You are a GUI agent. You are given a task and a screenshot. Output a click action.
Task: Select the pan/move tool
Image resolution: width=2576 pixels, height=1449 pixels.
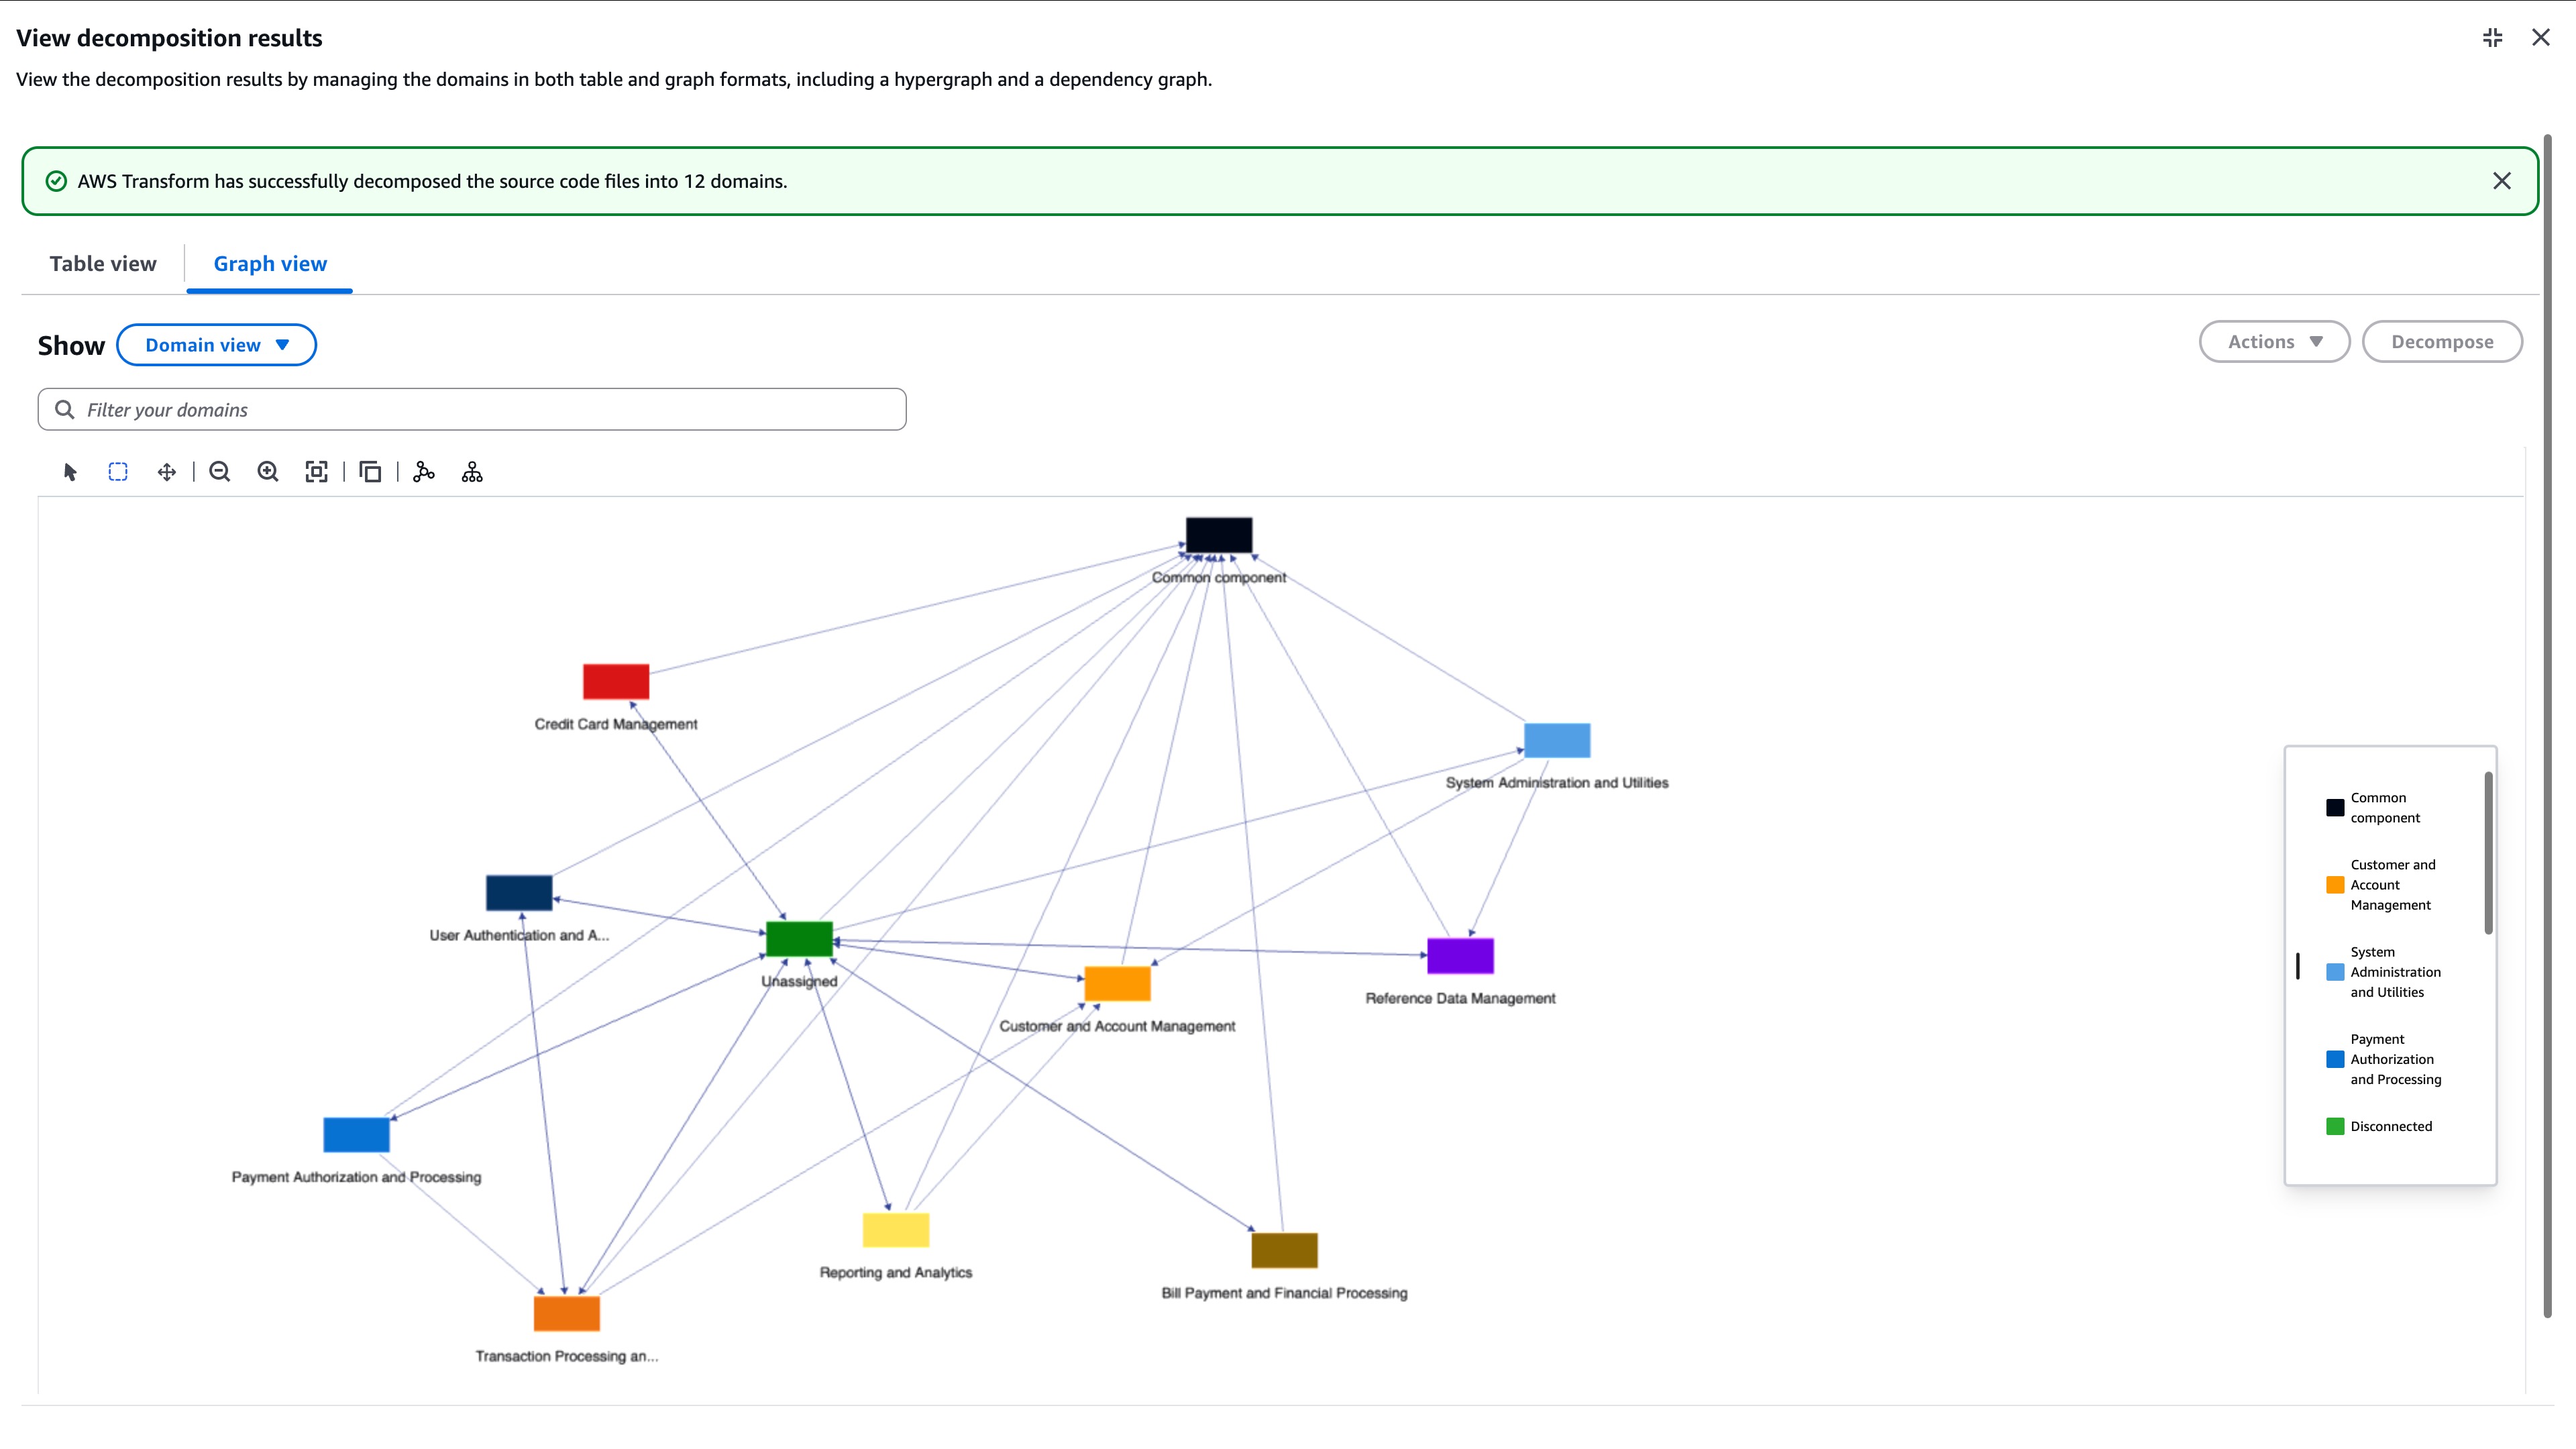pos(166,471)
